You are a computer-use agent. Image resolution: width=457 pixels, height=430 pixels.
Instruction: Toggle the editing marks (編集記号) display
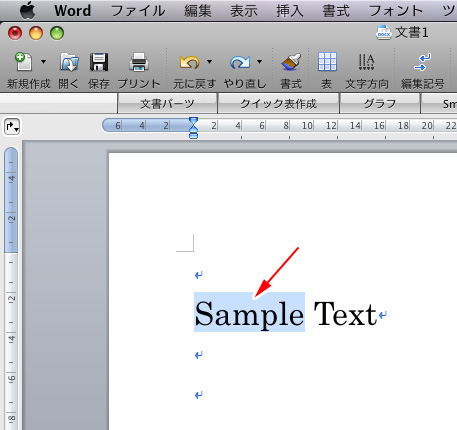tap(423, 62)
